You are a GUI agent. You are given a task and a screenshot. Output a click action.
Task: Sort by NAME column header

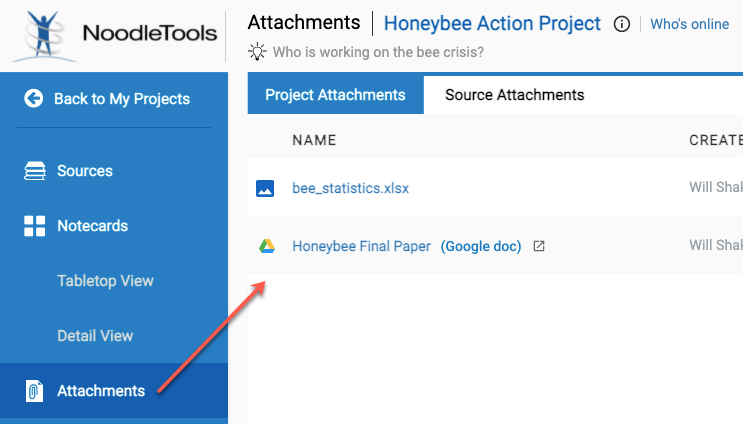pyautogui.click(x=314, y=140)
